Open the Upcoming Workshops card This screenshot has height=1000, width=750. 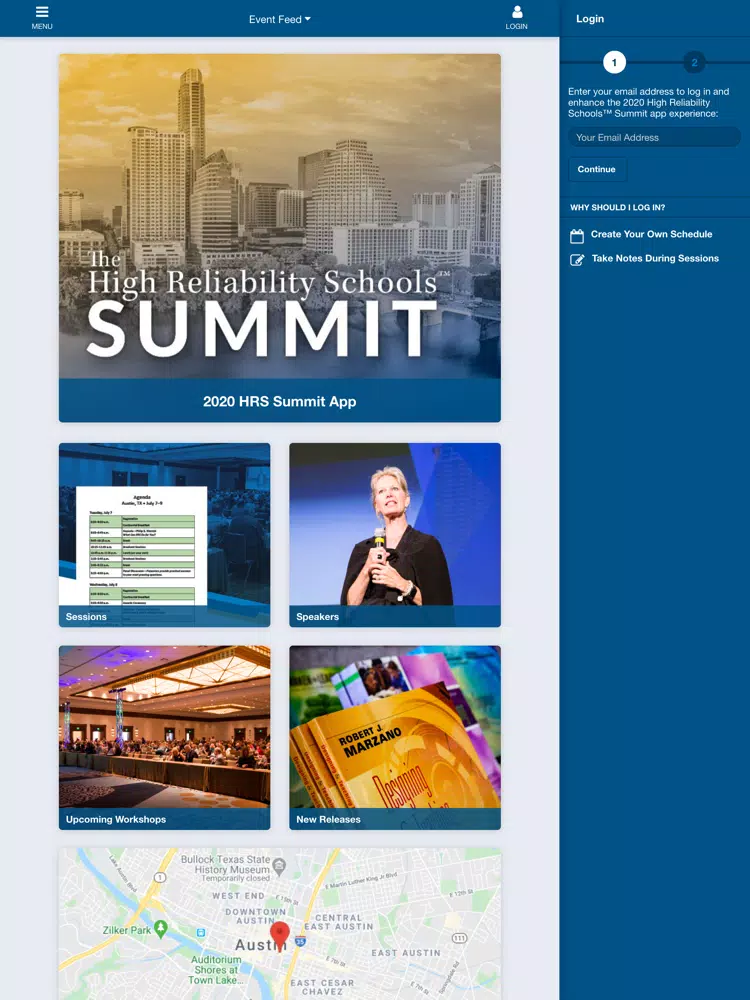165,737
